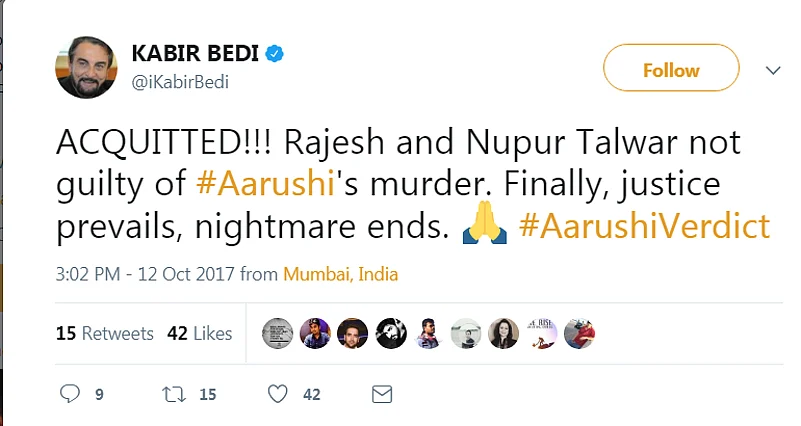
Task: View the 15 Retweets list
Action: [105, 333]
